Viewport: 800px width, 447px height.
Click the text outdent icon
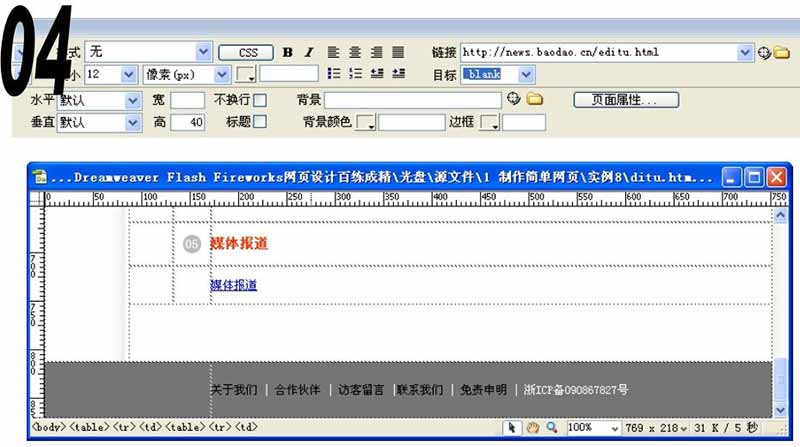[377, 73]
